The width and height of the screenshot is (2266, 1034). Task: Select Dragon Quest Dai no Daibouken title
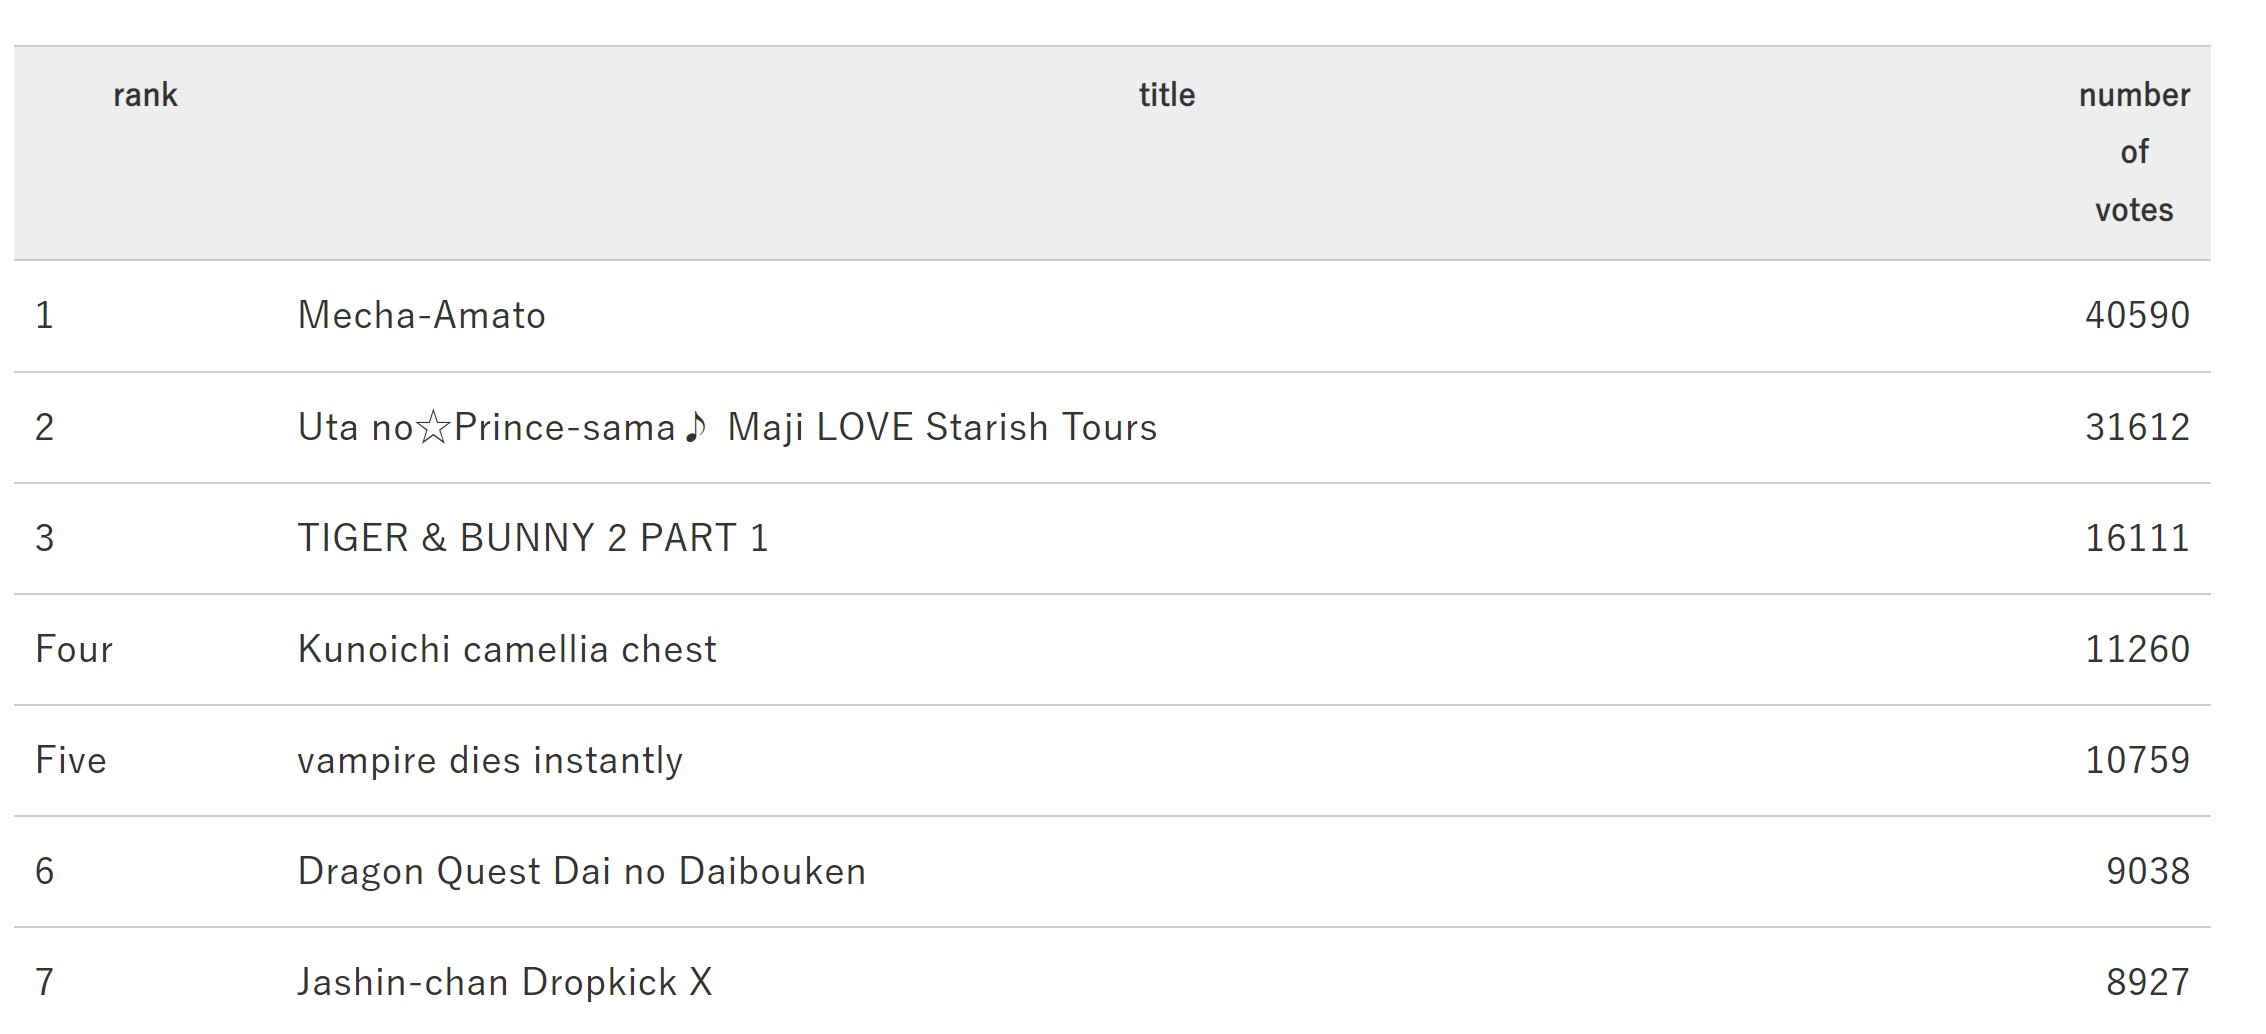tap(582, 872)
